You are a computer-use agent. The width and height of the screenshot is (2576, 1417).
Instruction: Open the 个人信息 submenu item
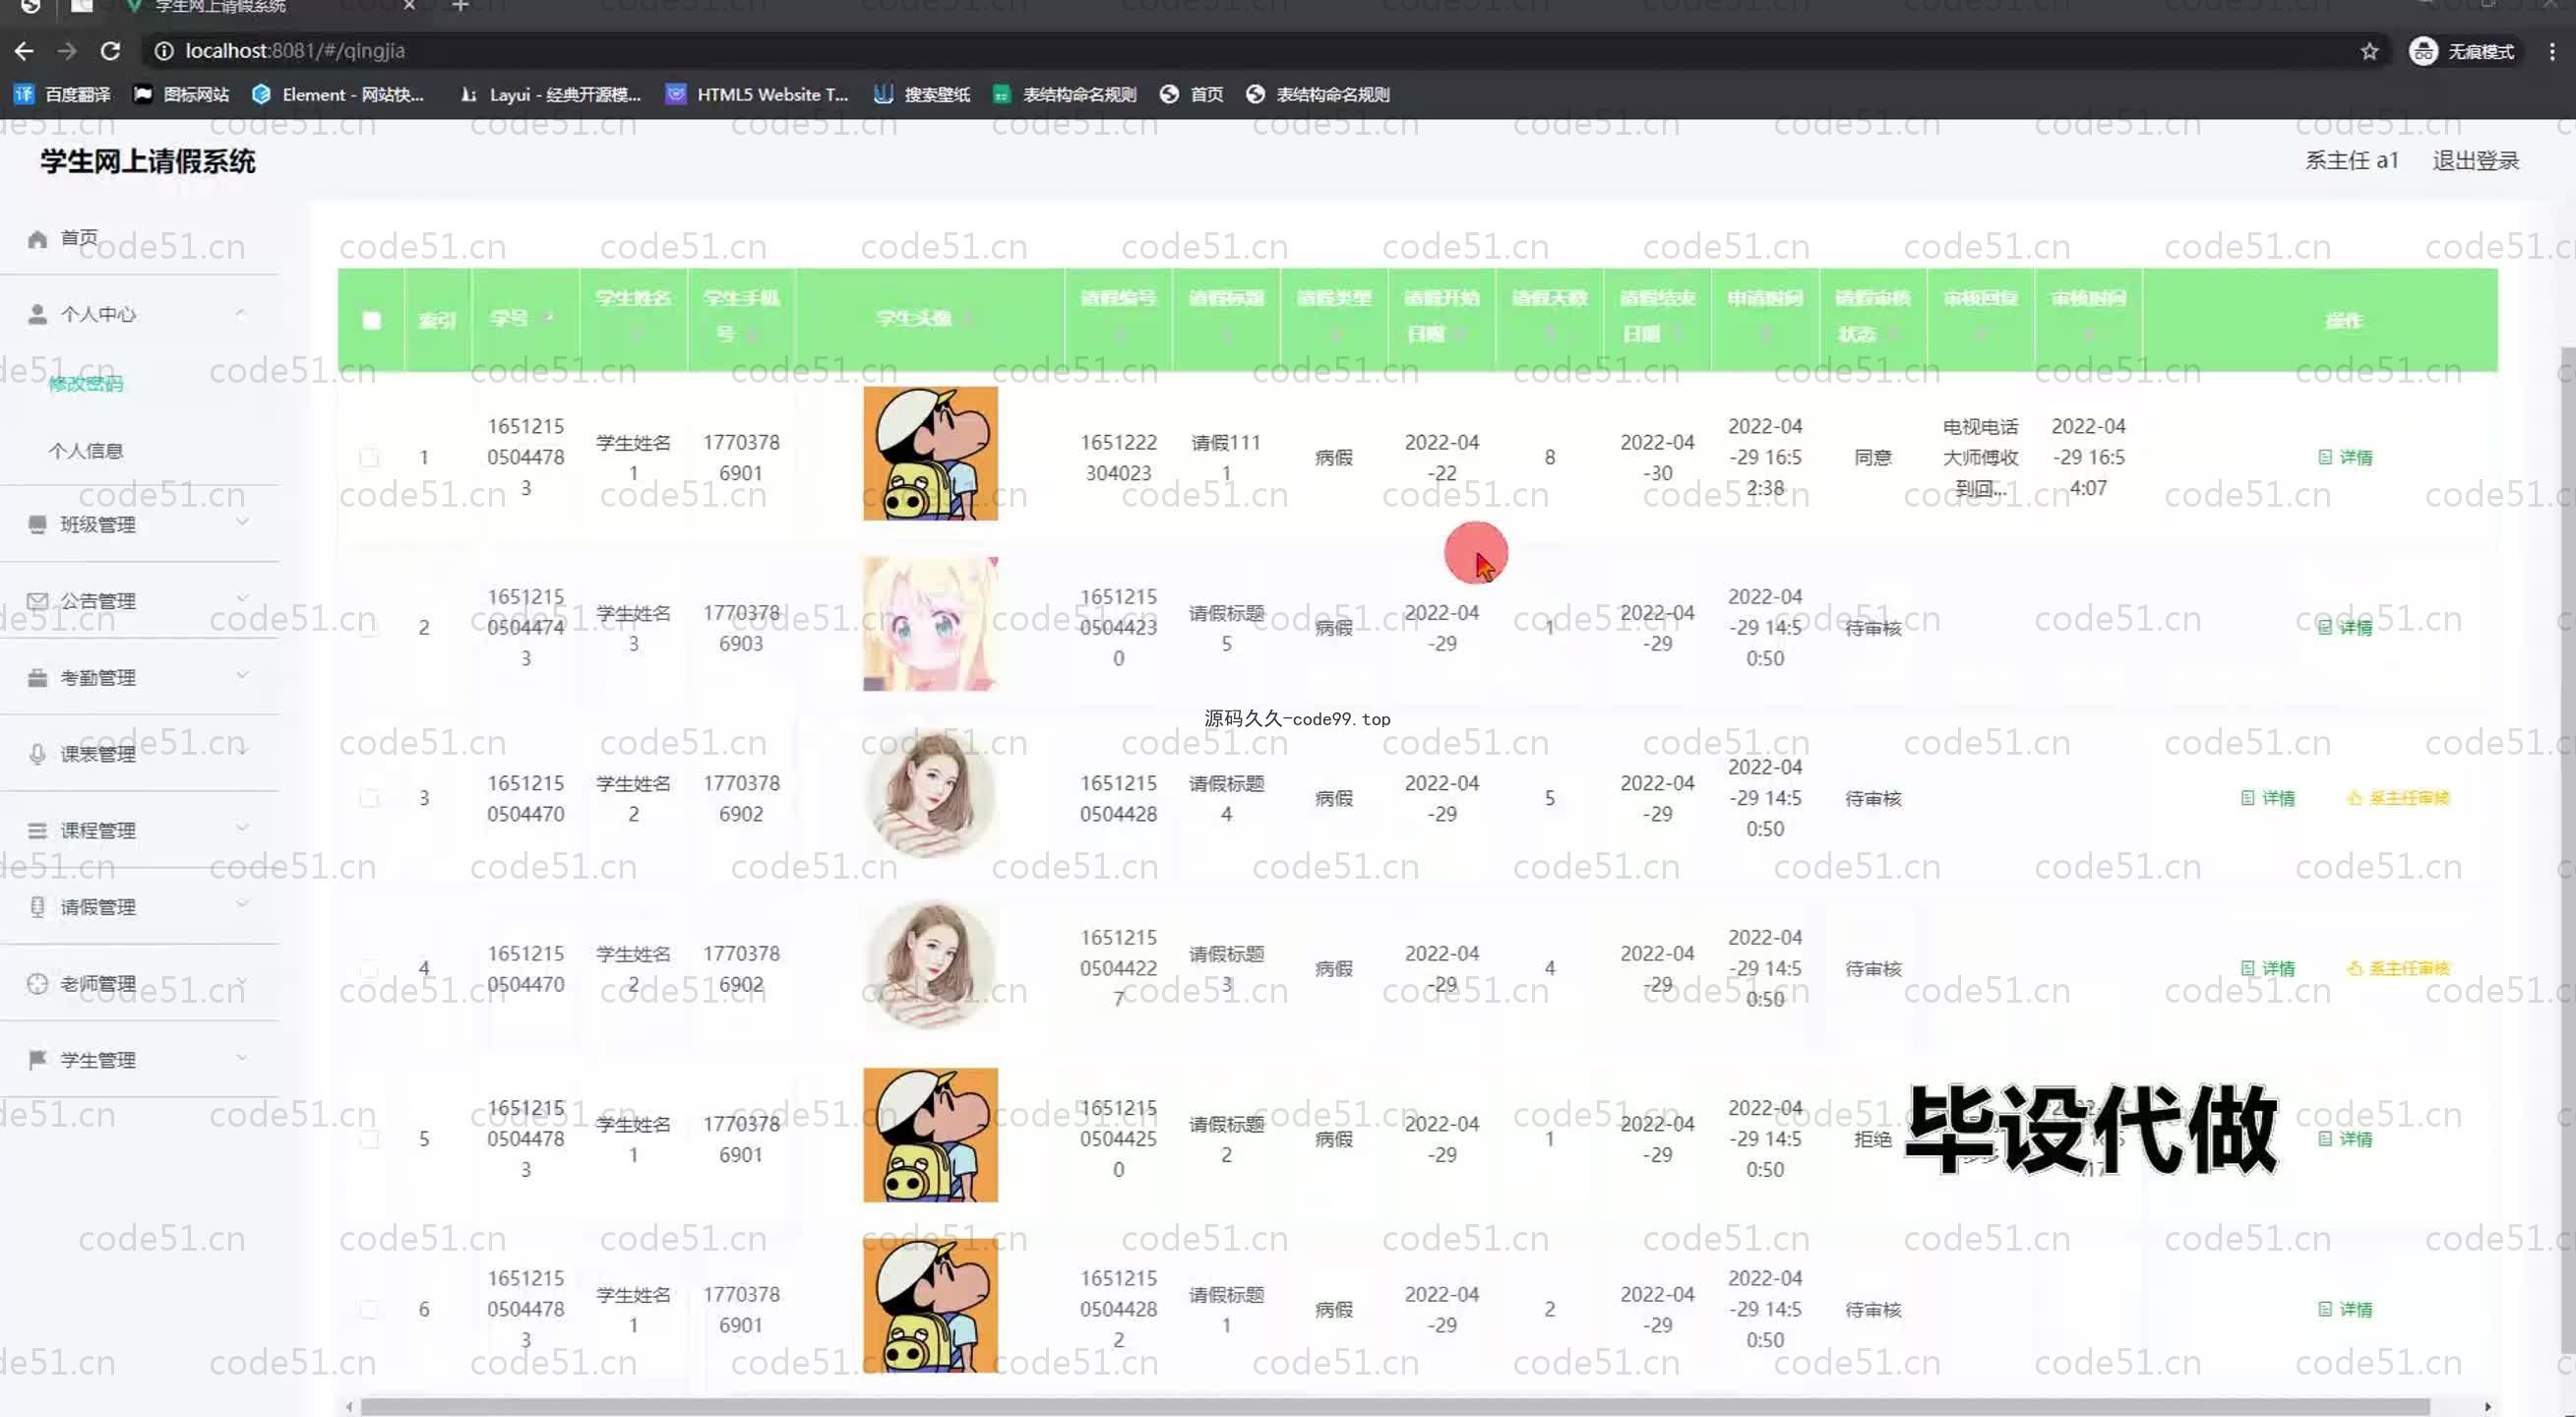coord(86,451)
